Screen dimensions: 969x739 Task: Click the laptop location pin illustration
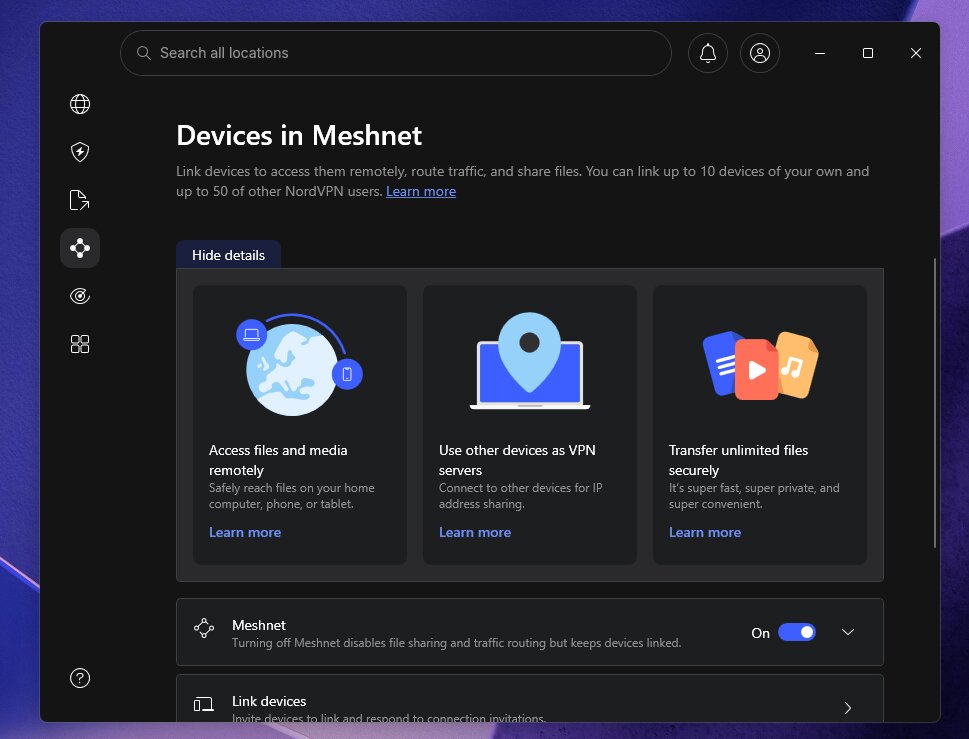530,361
